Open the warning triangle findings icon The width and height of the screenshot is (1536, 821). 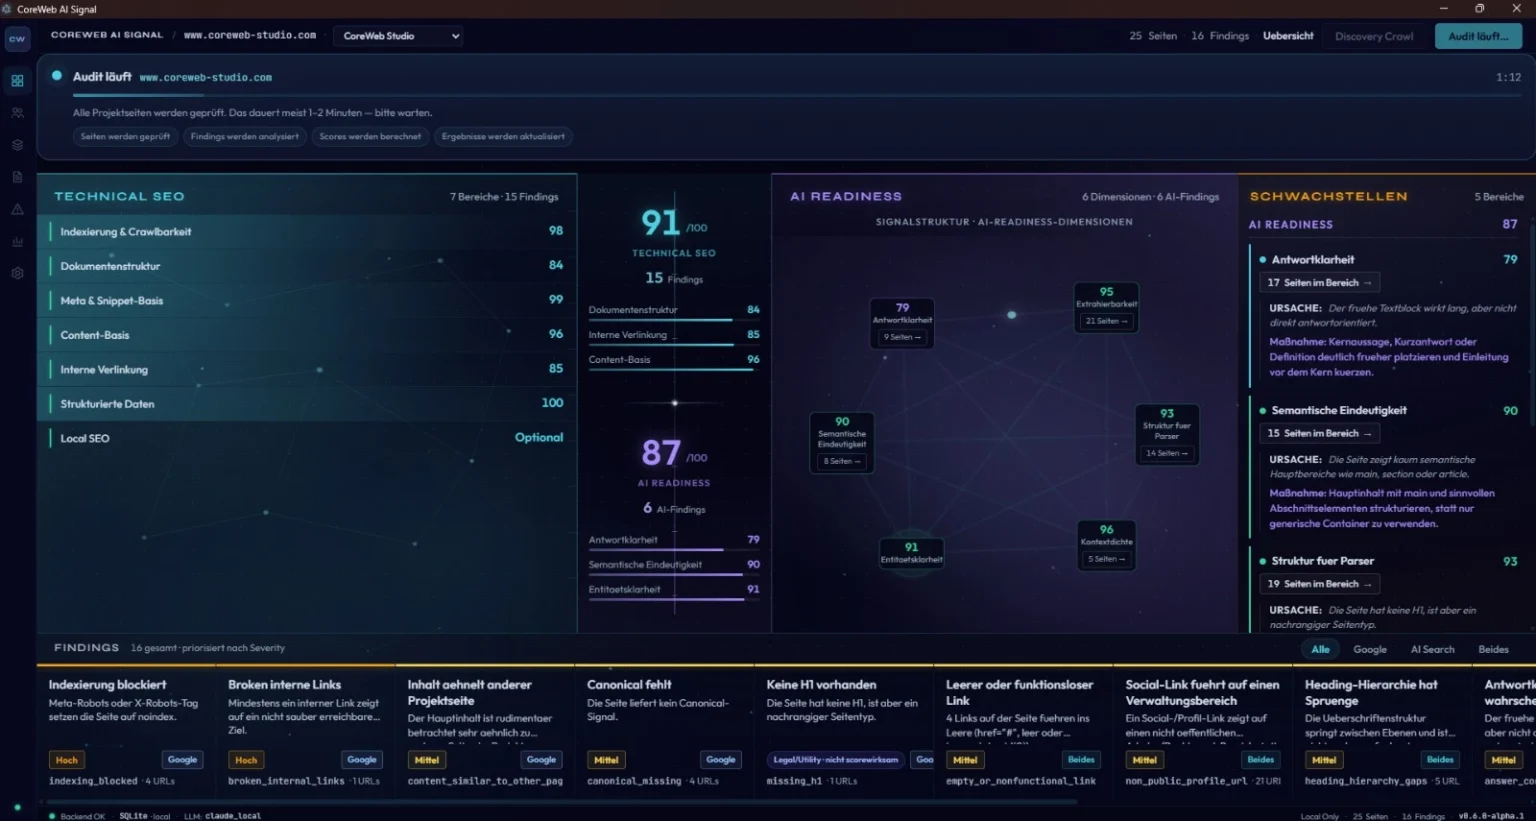(x=17, y=209)
